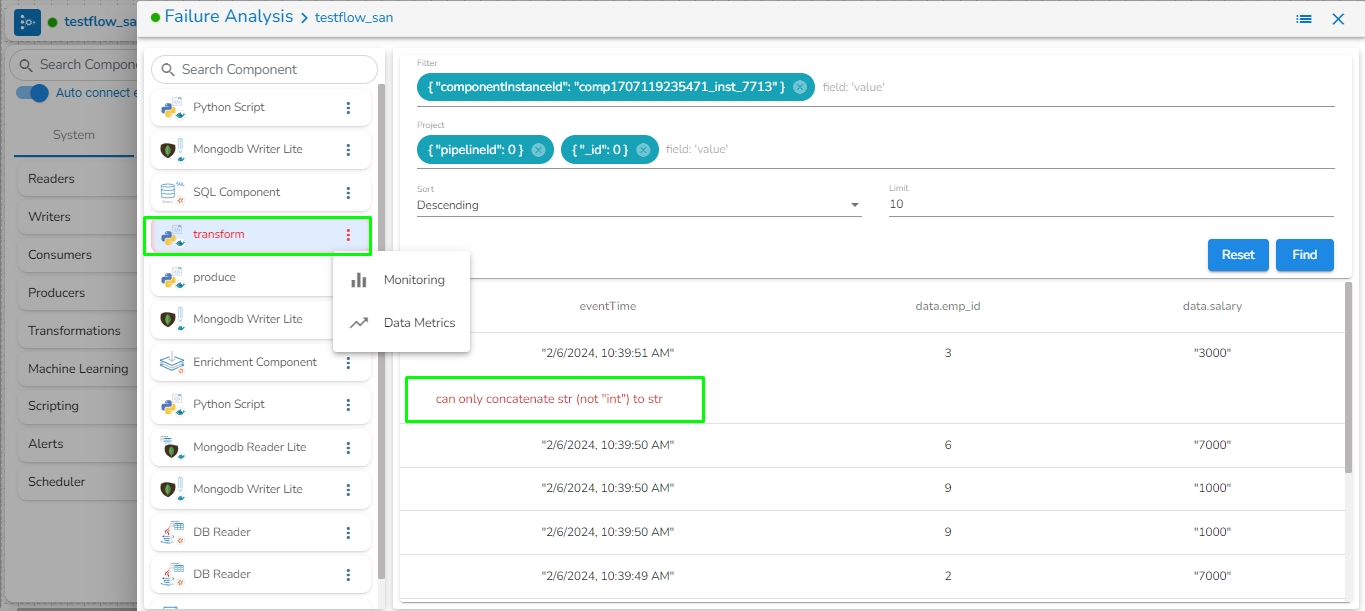Focus the Project field value input

pos(1000,149)
